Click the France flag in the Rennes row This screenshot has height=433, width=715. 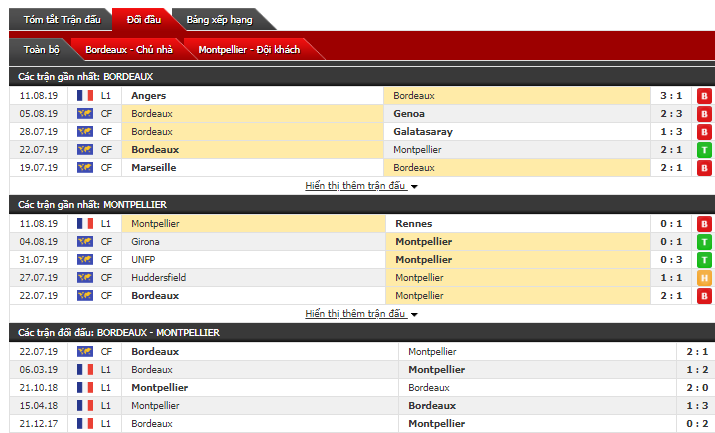pyautogui.click(x=85, y=224)
